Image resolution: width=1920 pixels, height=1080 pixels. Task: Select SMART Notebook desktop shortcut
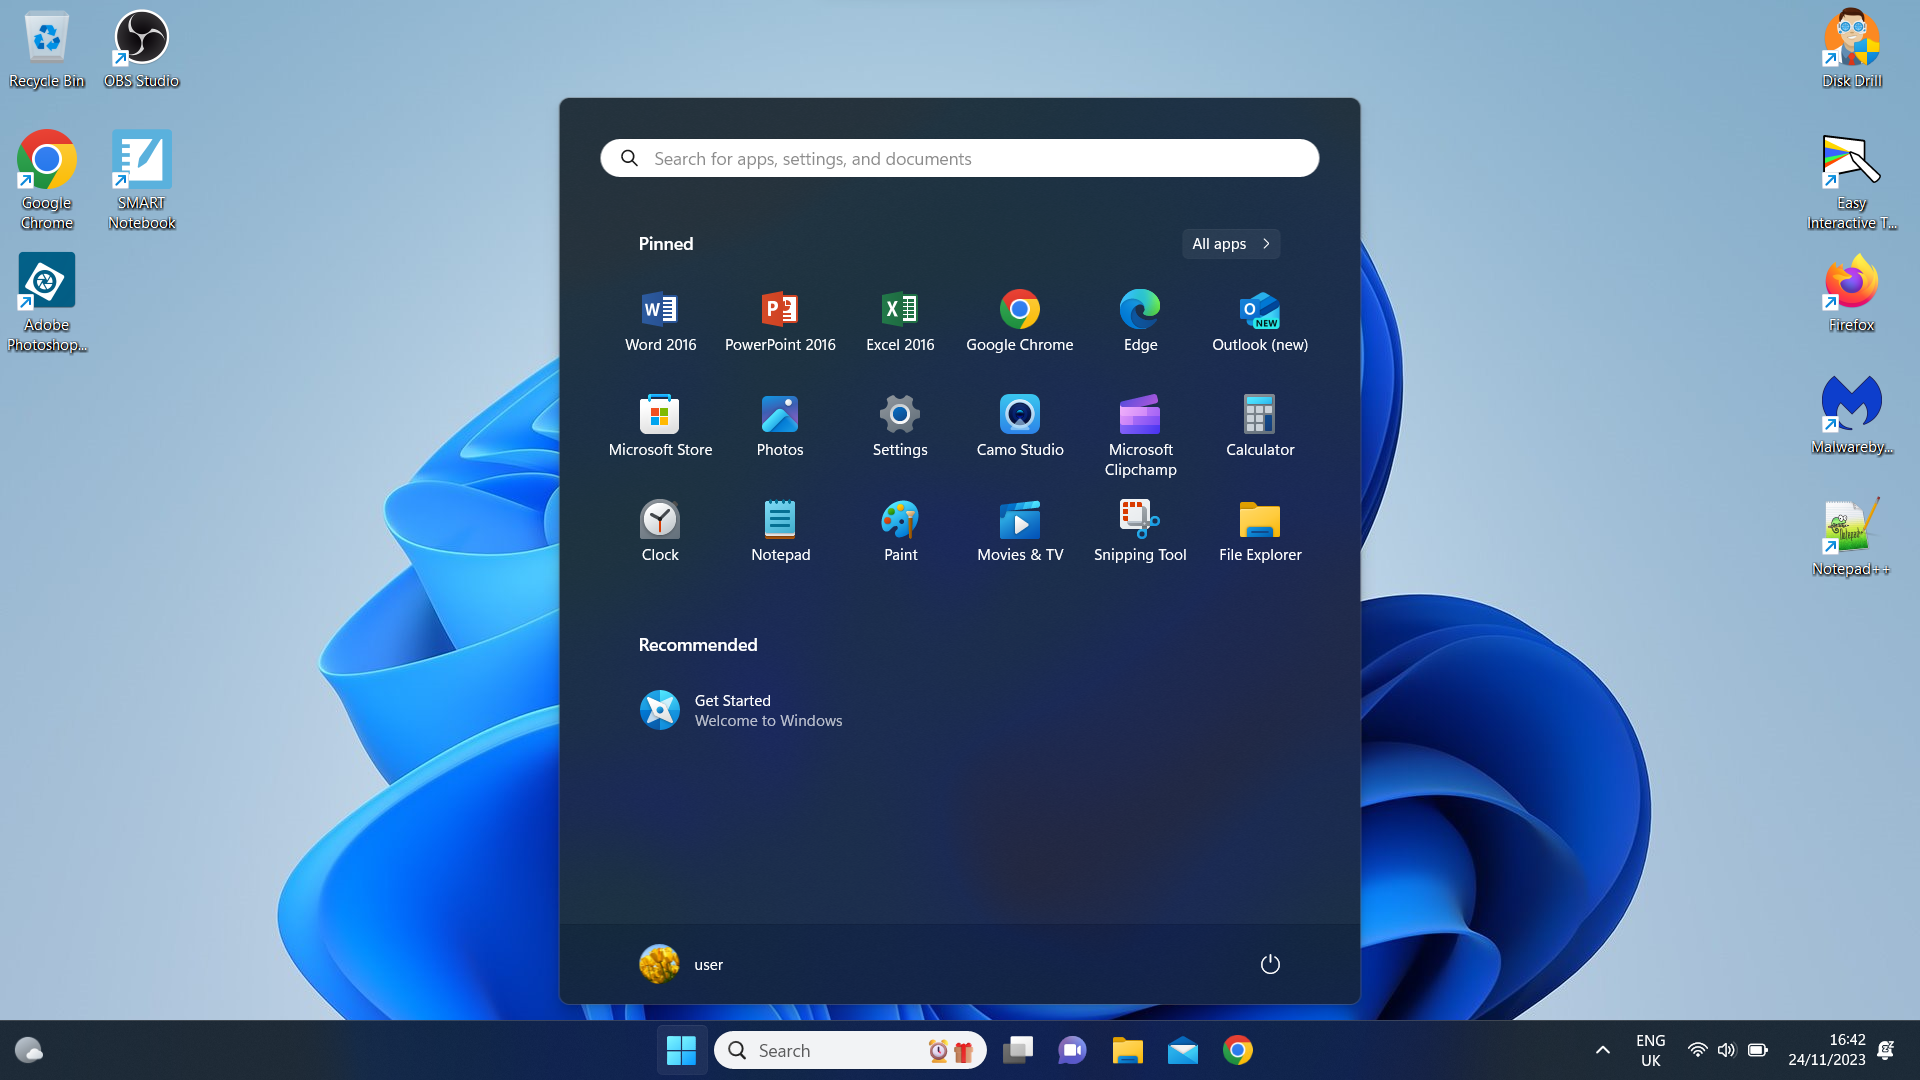pyautogui.click(x=141, y=180)
